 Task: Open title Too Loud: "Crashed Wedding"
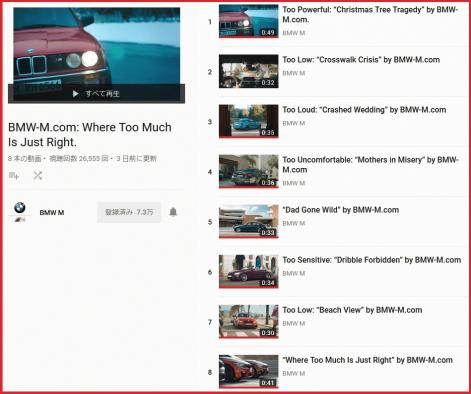[364, 110]
